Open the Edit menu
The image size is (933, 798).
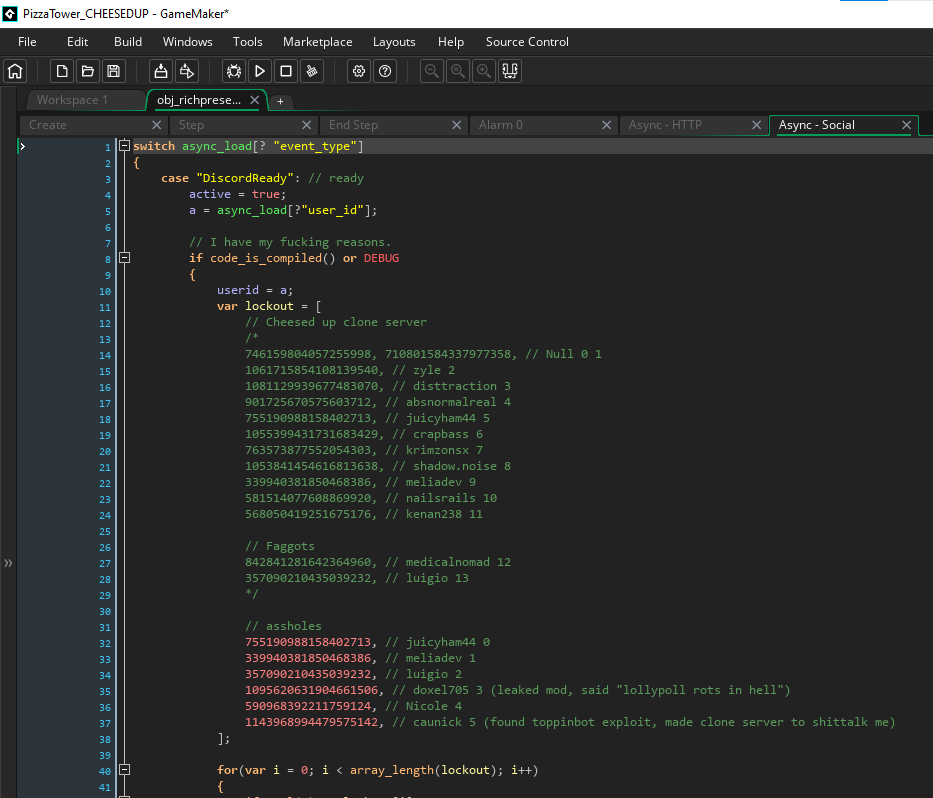click(77, 42)
